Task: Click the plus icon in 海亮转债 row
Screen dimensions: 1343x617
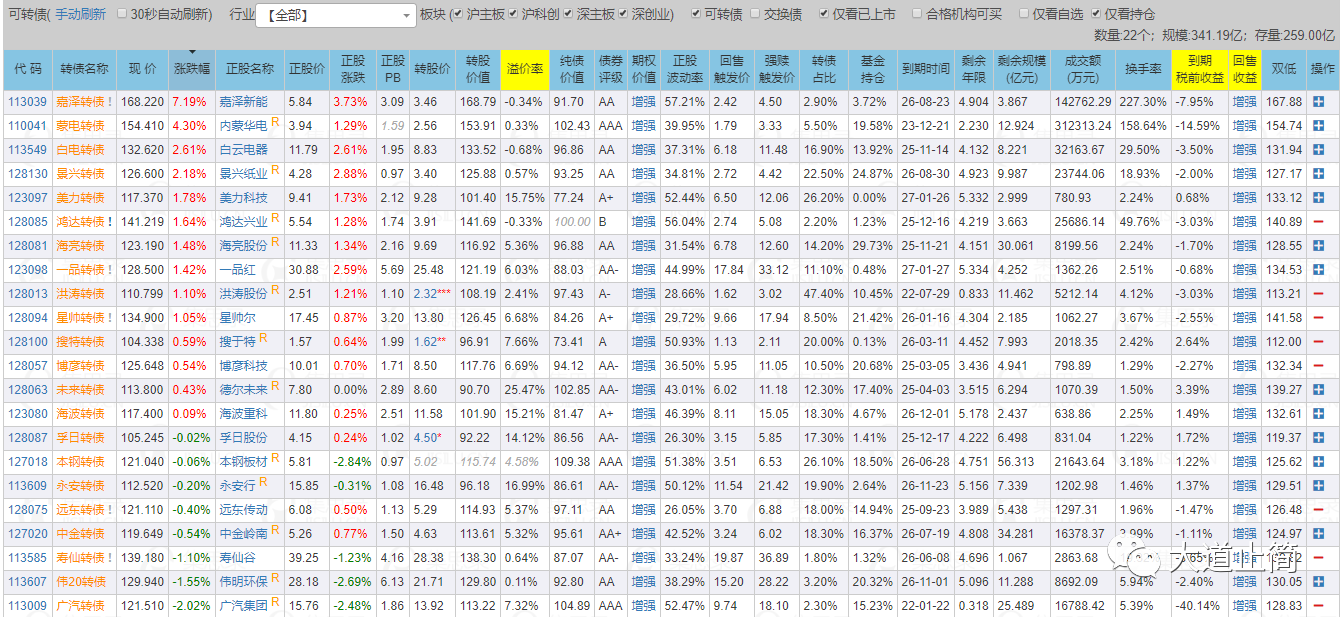Action: [1321, 246]
